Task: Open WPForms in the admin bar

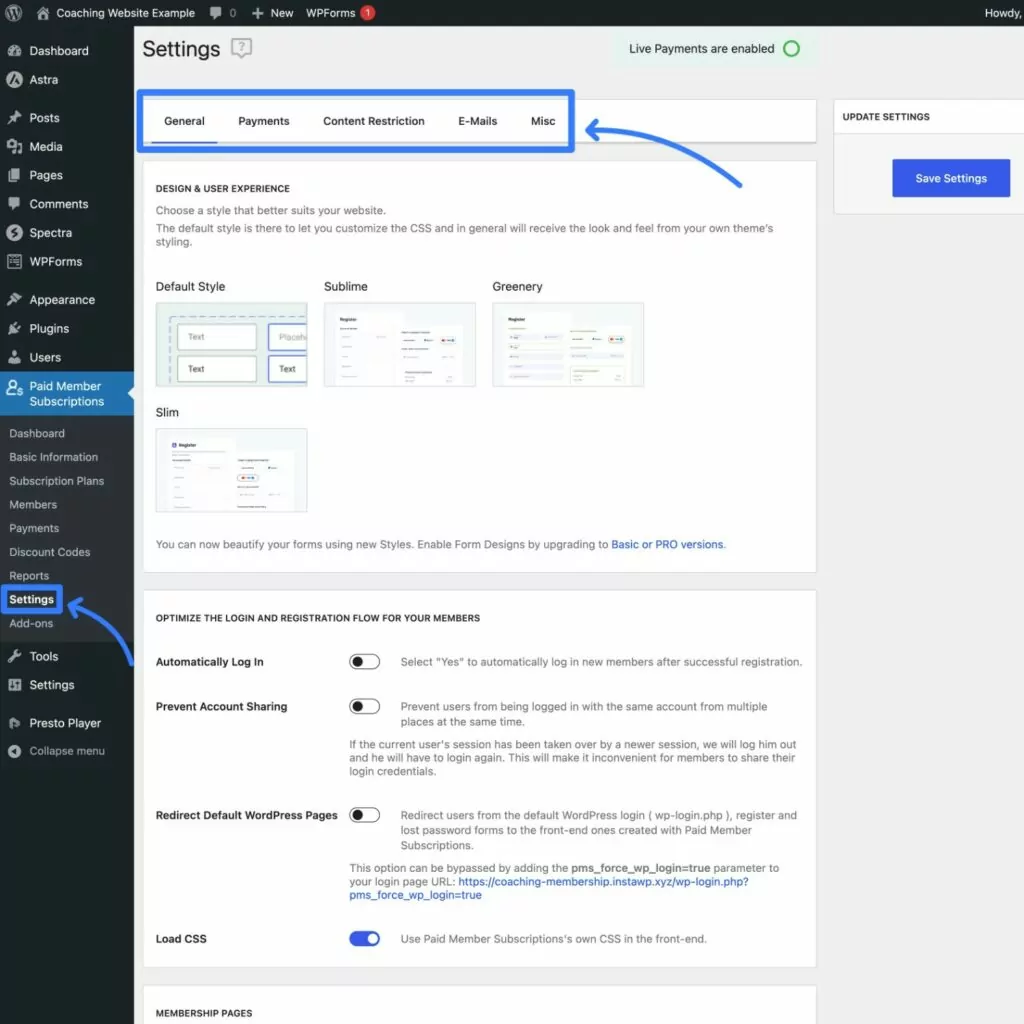Action: pyautogui.click(x=330, y=13)
